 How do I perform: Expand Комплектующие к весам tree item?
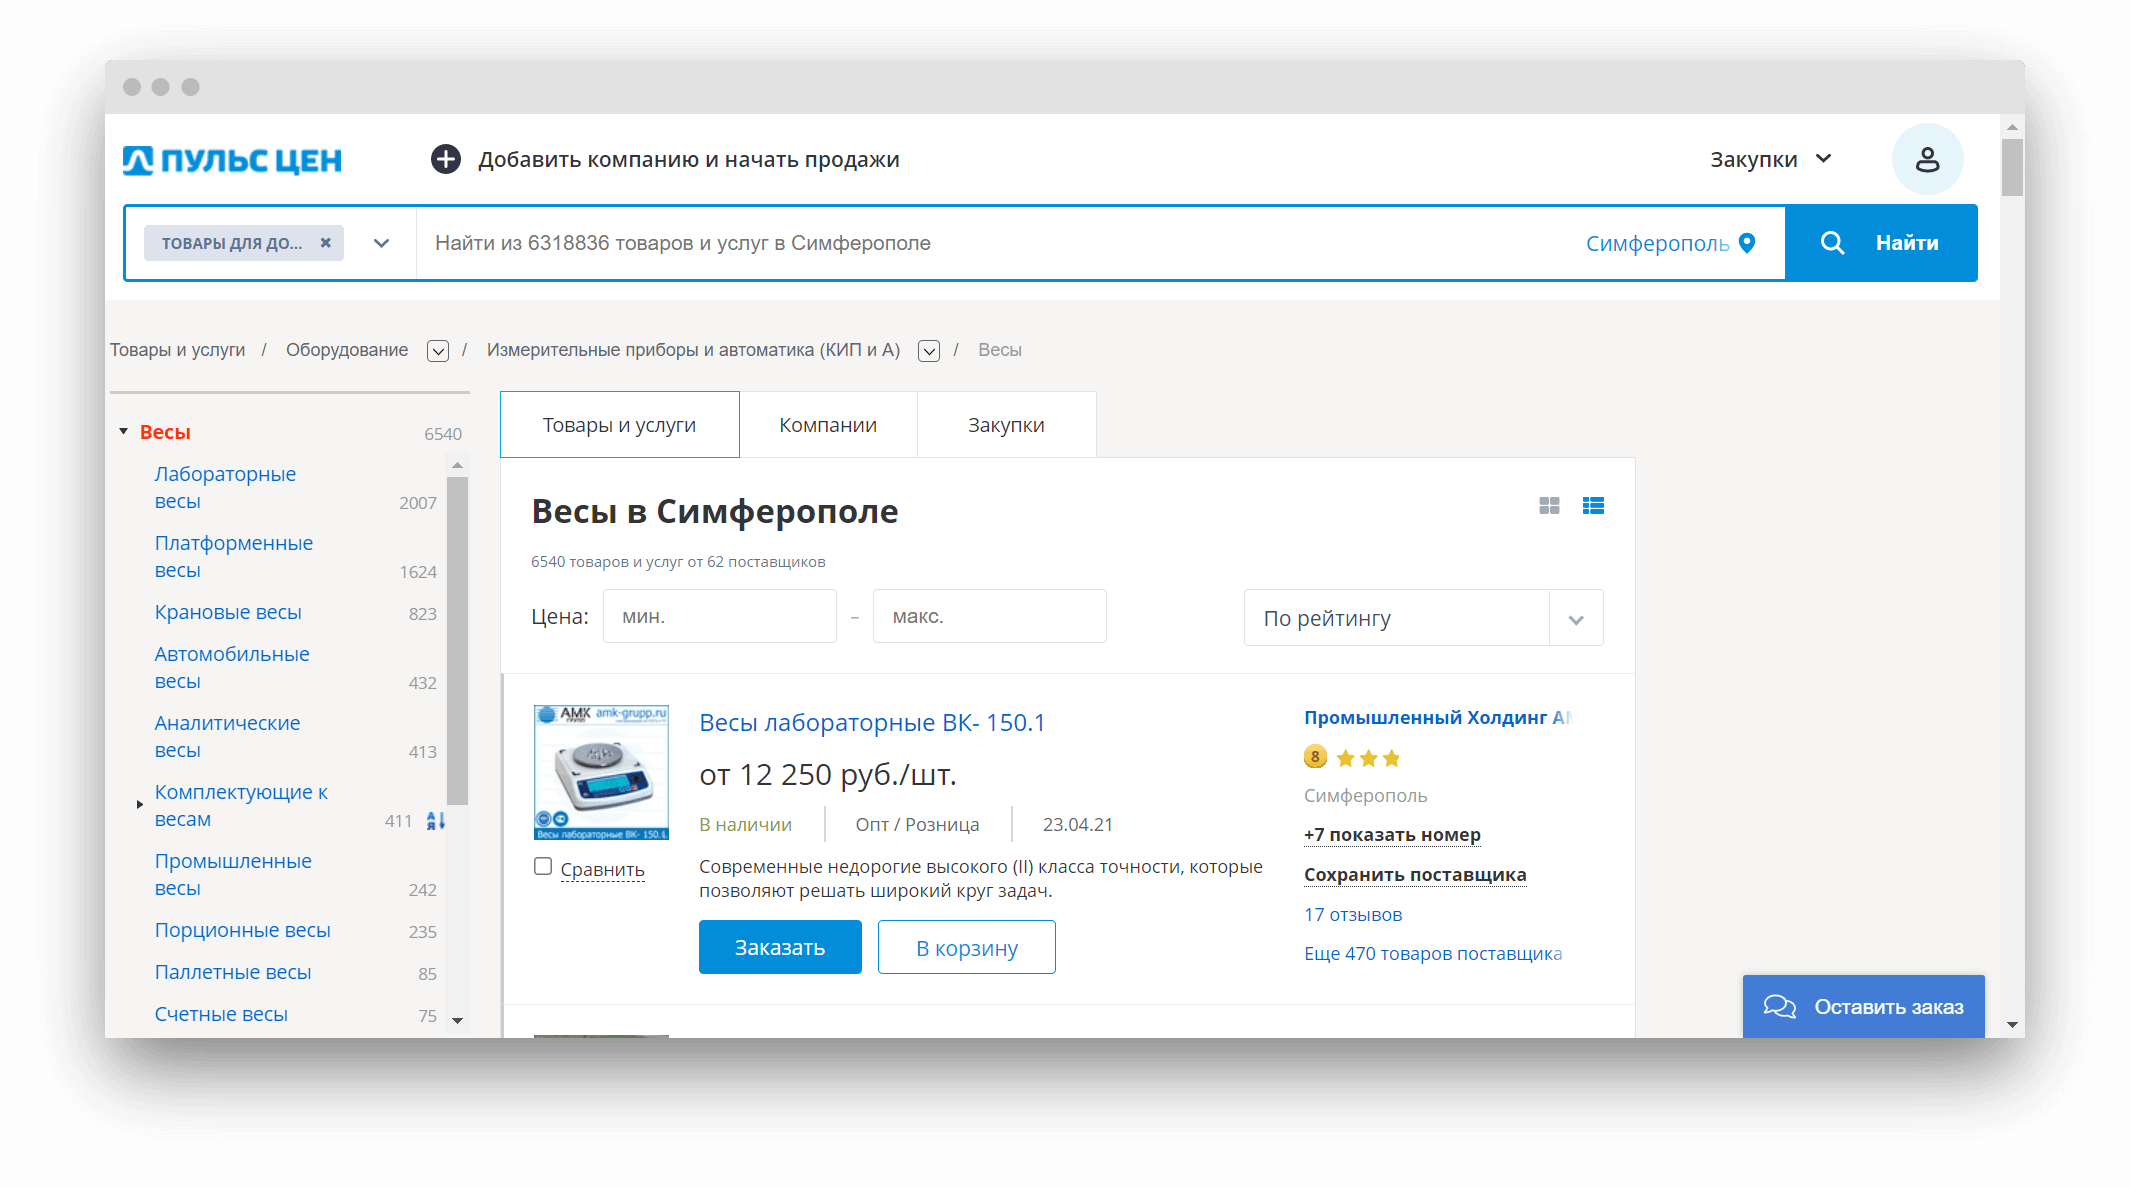click(140, 804)
